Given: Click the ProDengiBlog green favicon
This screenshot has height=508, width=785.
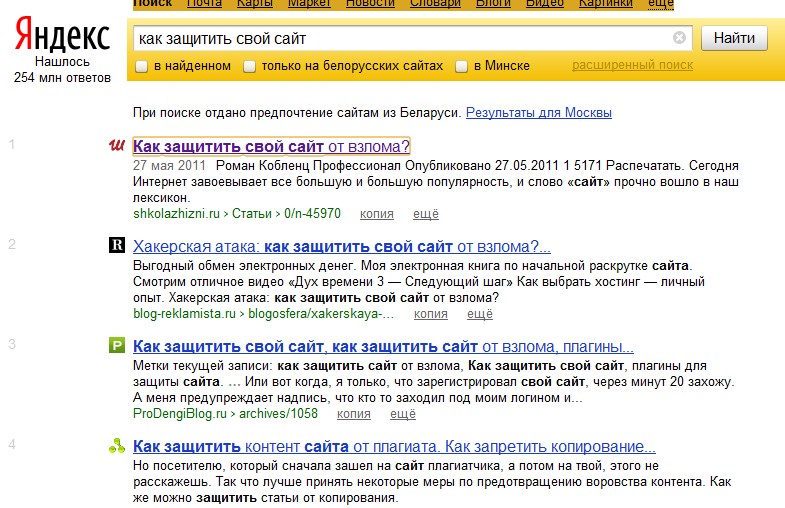Looking at the screenshot, I should [x=116, y=346].
